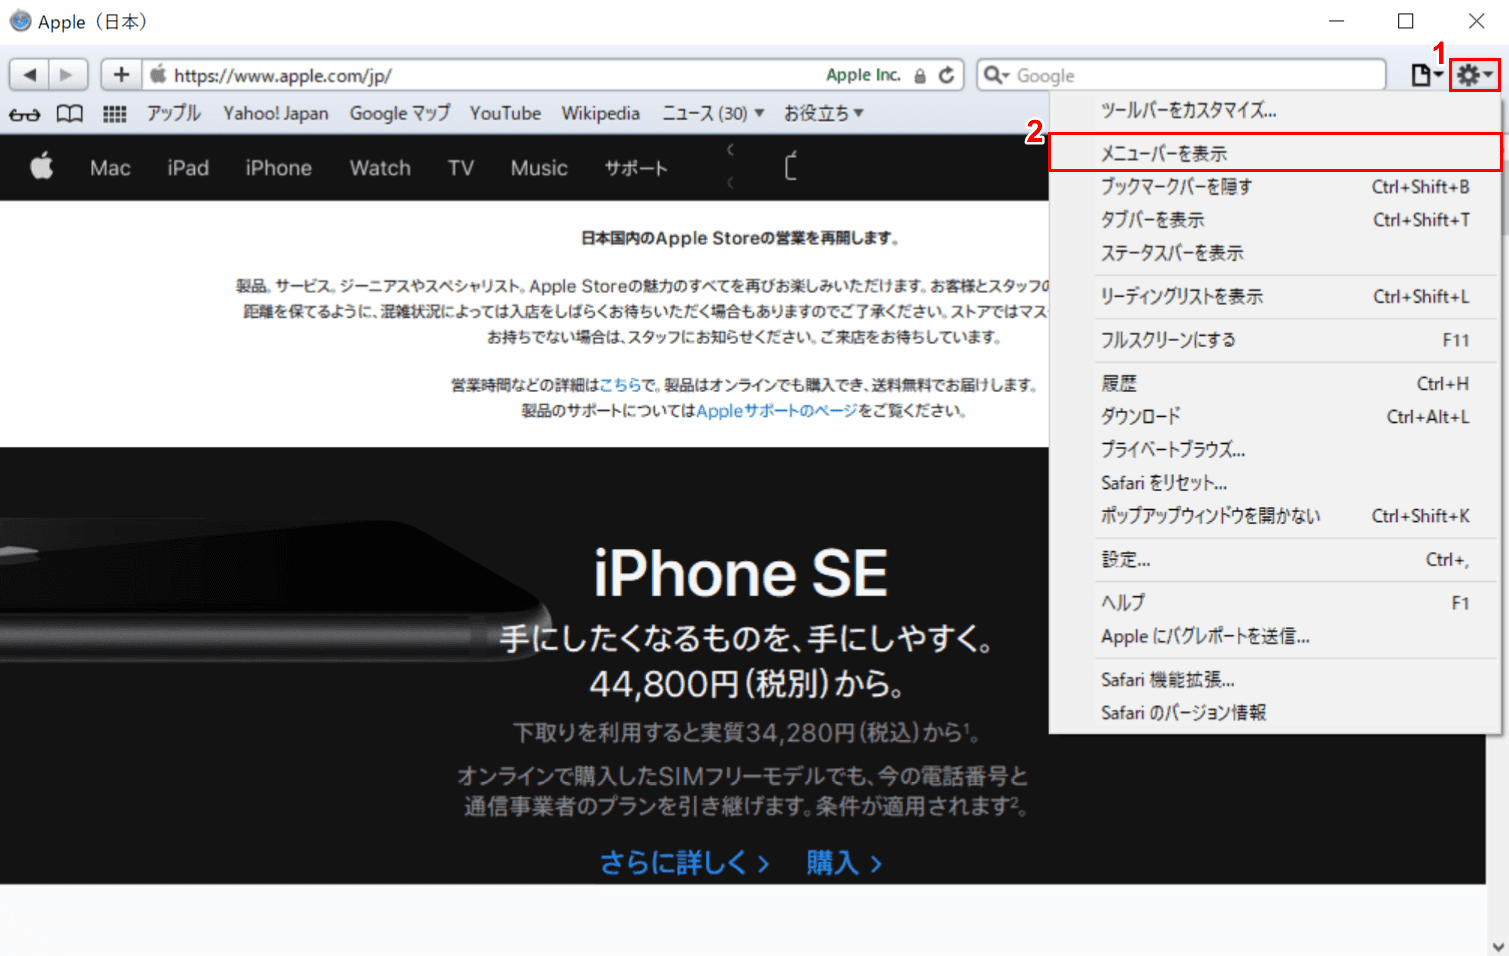Image resolution: width=1509 pixels, height=956 pixels.
Task: Open the page menu document icon
Action: 1426,75
